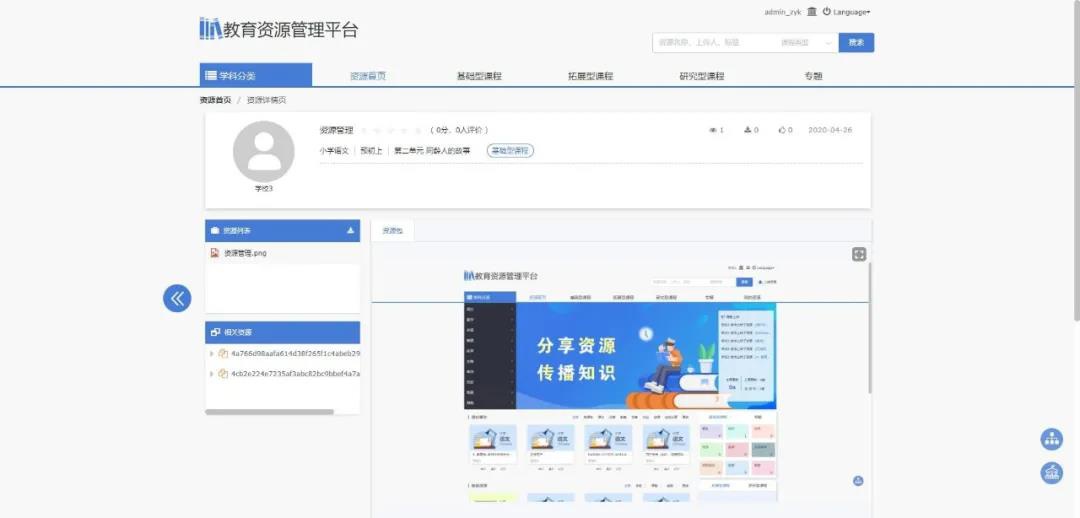Select the 资源管理.png file
Screen dimensions: 1080x518
click(245, 253)
